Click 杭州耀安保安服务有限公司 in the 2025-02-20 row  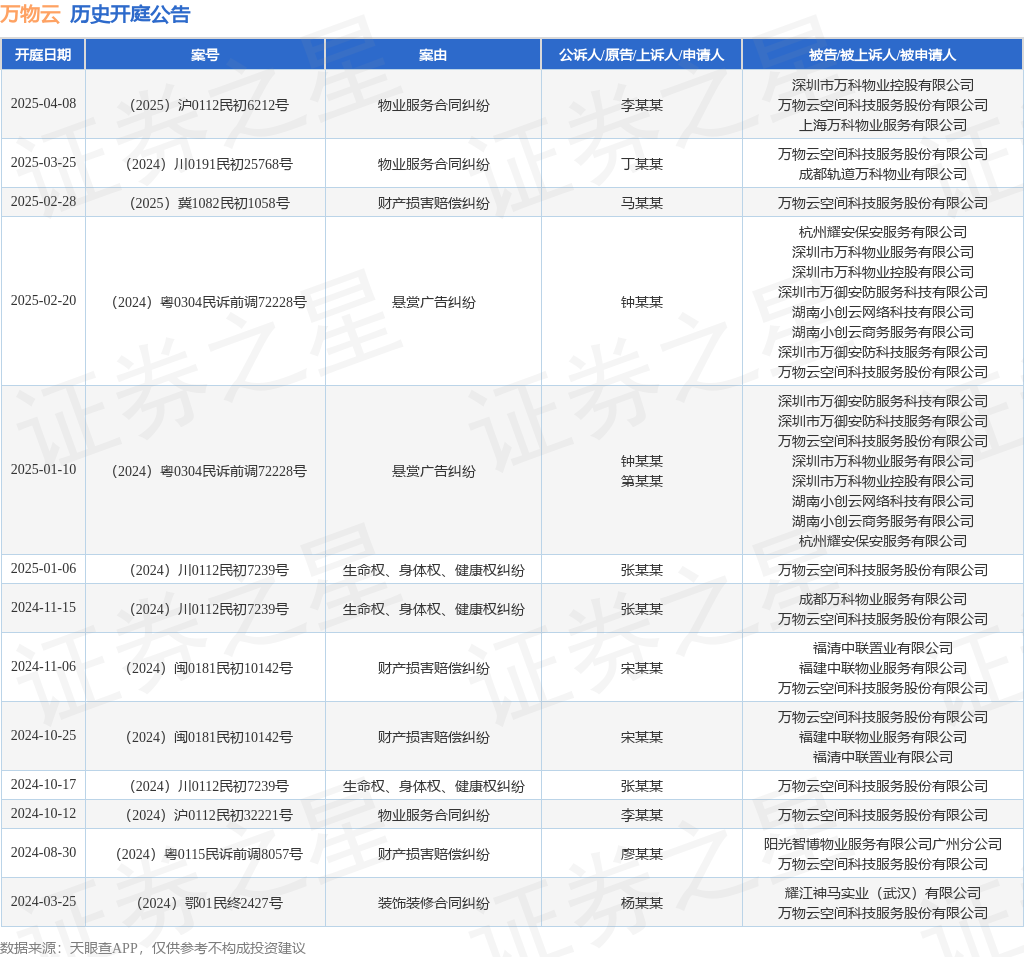(882, 232)
